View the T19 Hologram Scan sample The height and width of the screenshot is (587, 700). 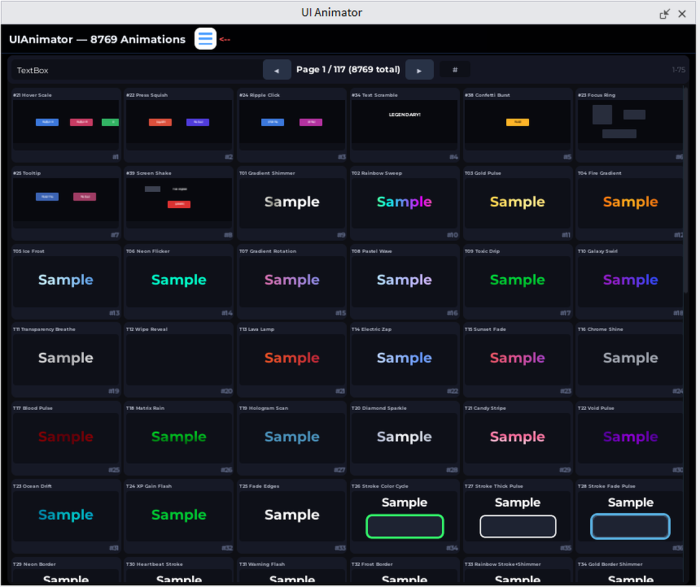[x=292, y=437]
